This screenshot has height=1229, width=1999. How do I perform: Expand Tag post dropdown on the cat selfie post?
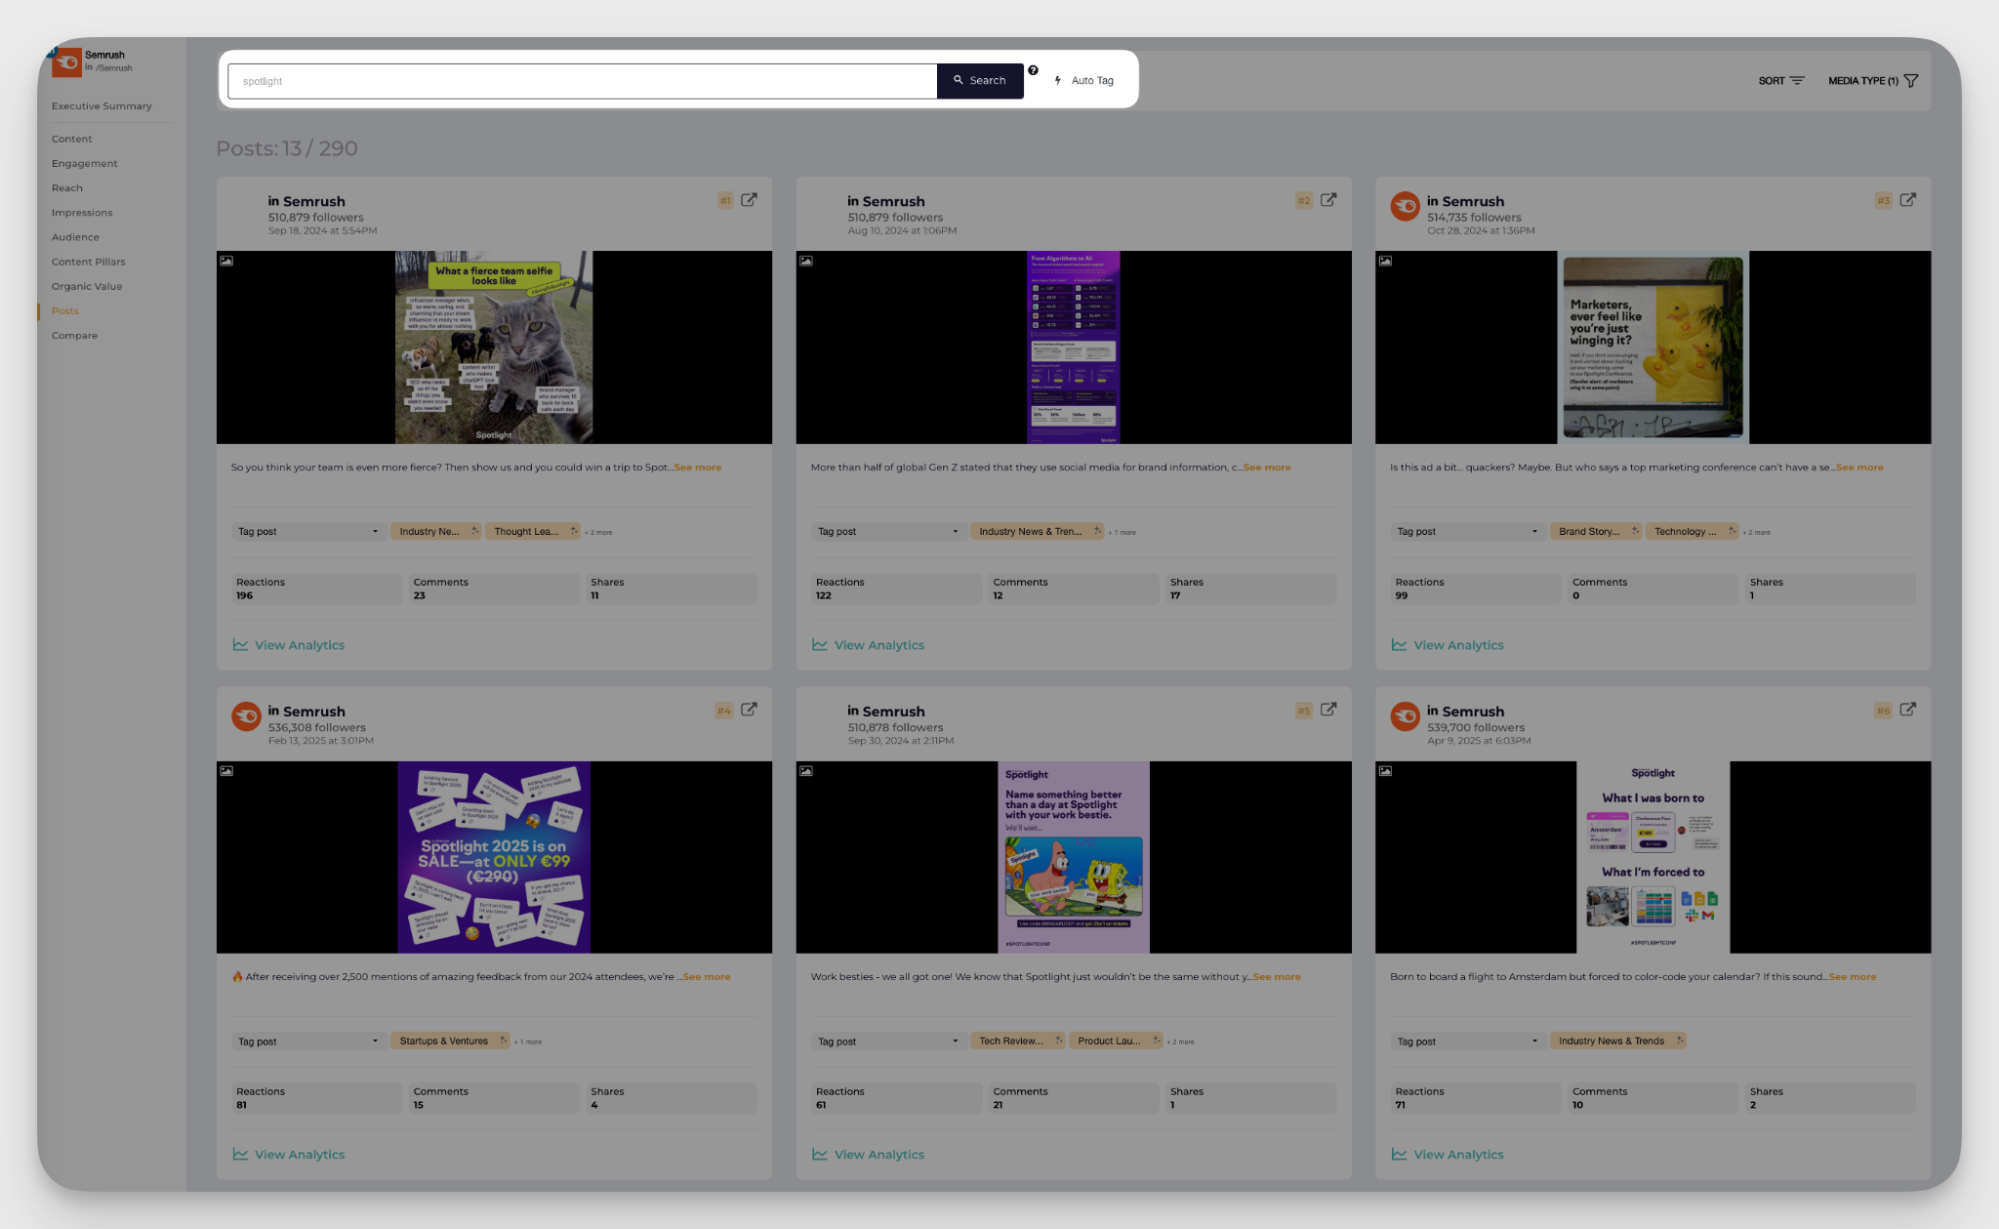pyautogui.click(x=308, y=532)
